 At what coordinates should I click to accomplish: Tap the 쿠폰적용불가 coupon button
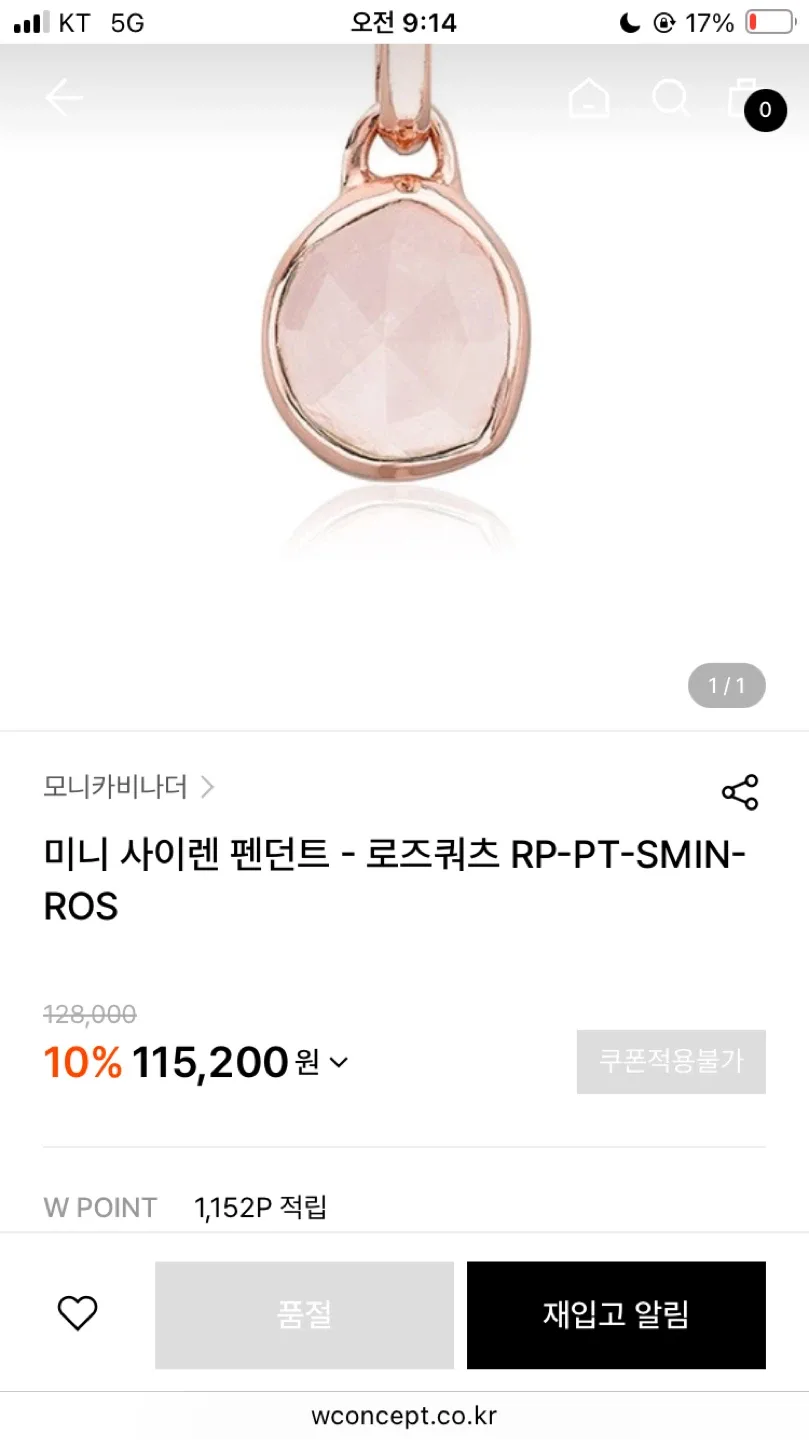pyautogui.click(x=671, y=1061)
